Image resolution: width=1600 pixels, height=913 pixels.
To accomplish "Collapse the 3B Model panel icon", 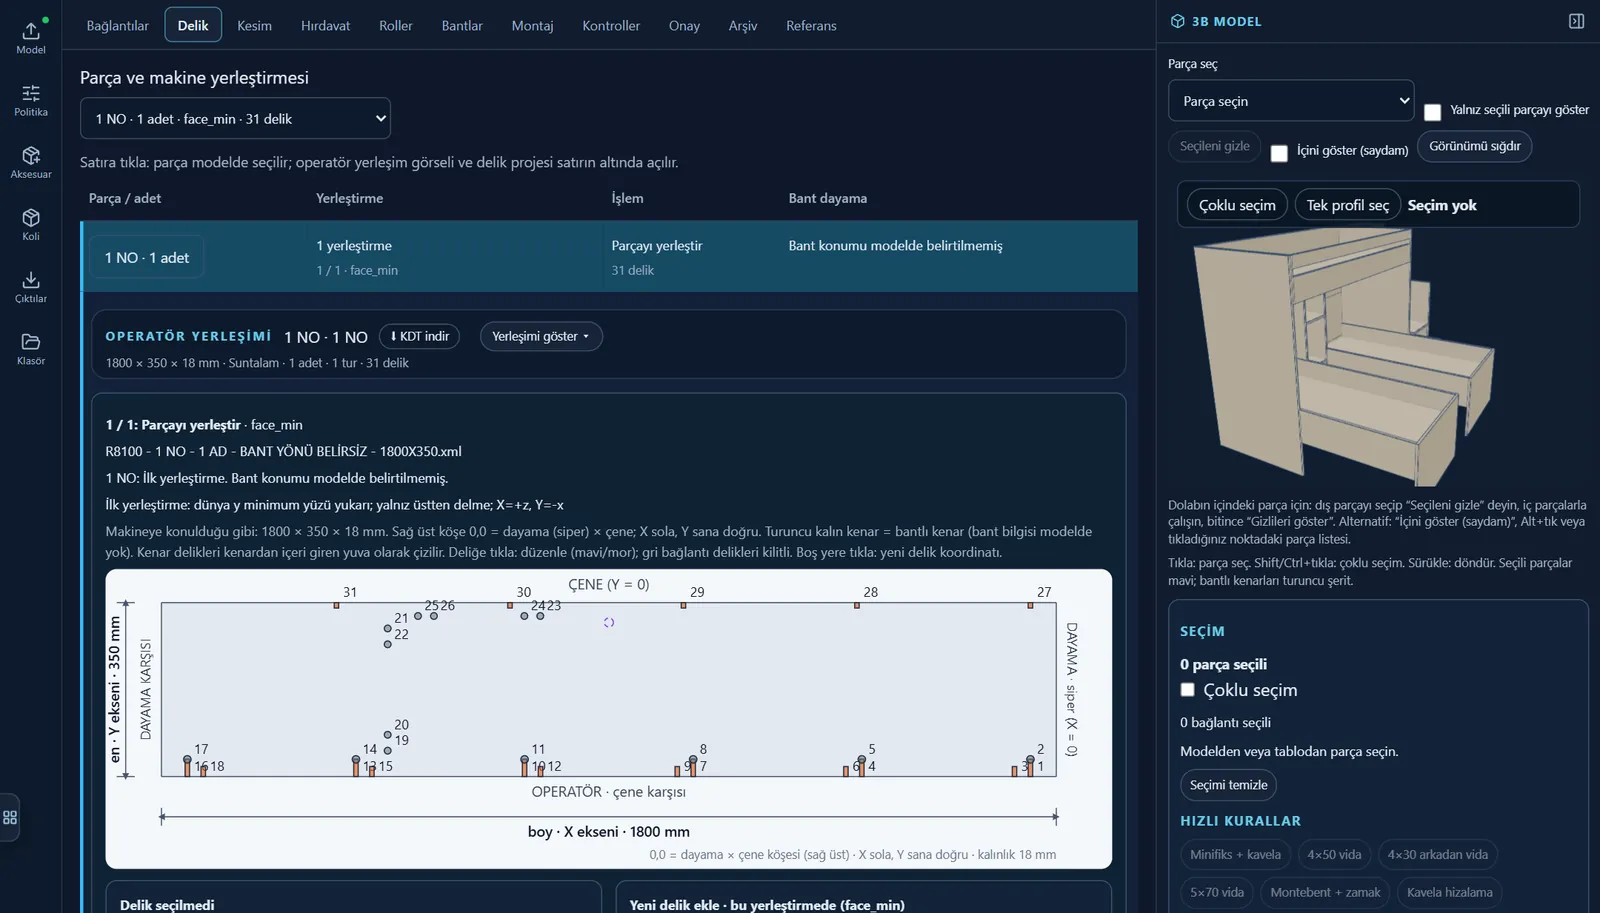I will tap(1576, 21).
